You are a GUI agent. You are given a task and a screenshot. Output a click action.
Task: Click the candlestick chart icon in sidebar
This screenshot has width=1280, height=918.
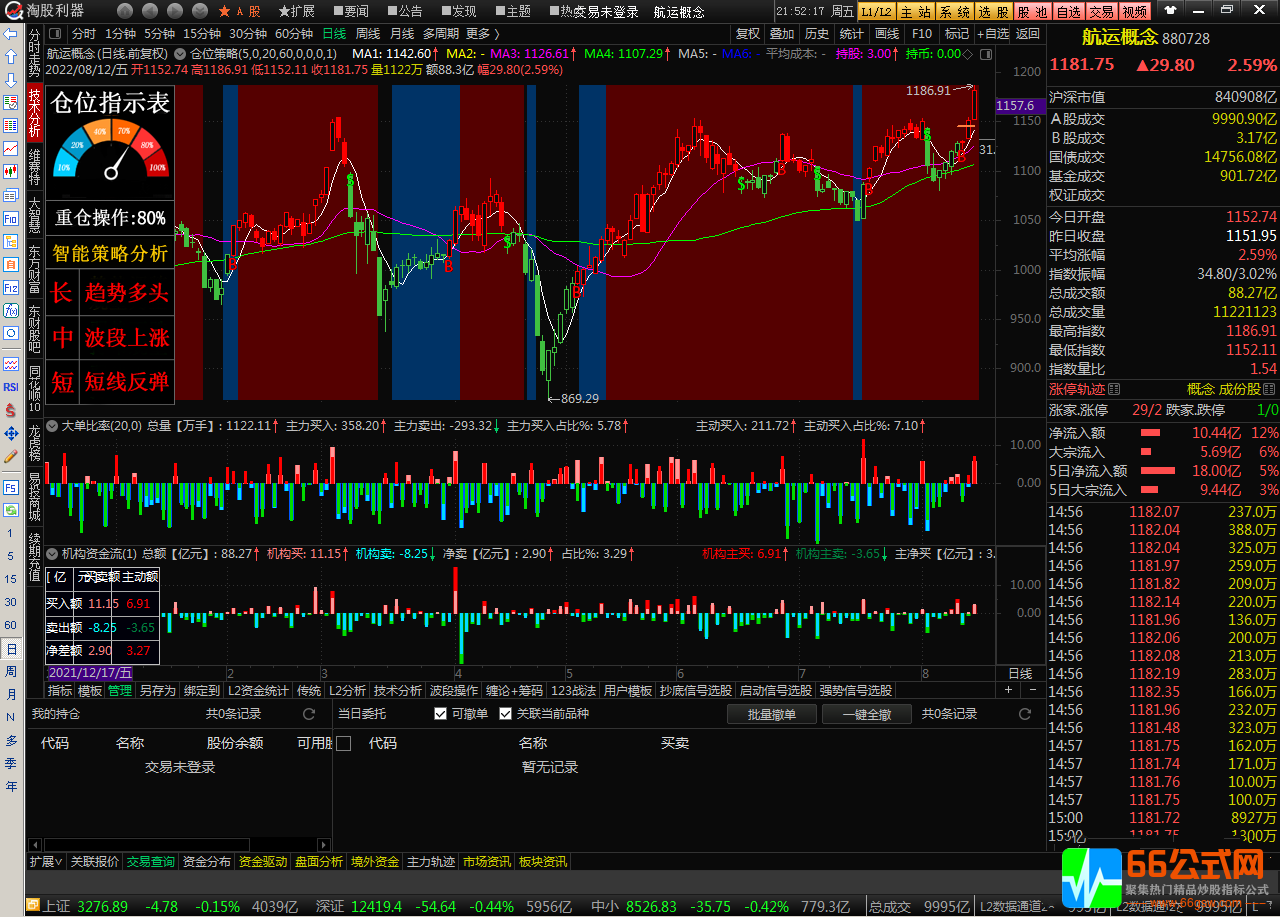[11, 171]
